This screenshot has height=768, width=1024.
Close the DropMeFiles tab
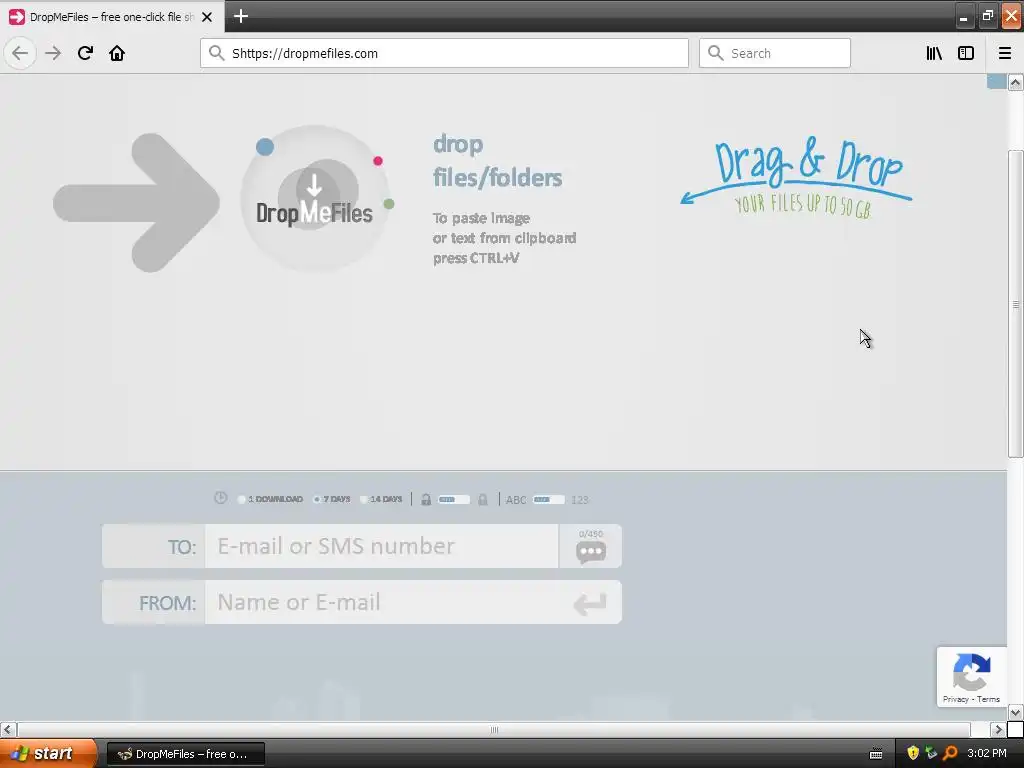207,17
